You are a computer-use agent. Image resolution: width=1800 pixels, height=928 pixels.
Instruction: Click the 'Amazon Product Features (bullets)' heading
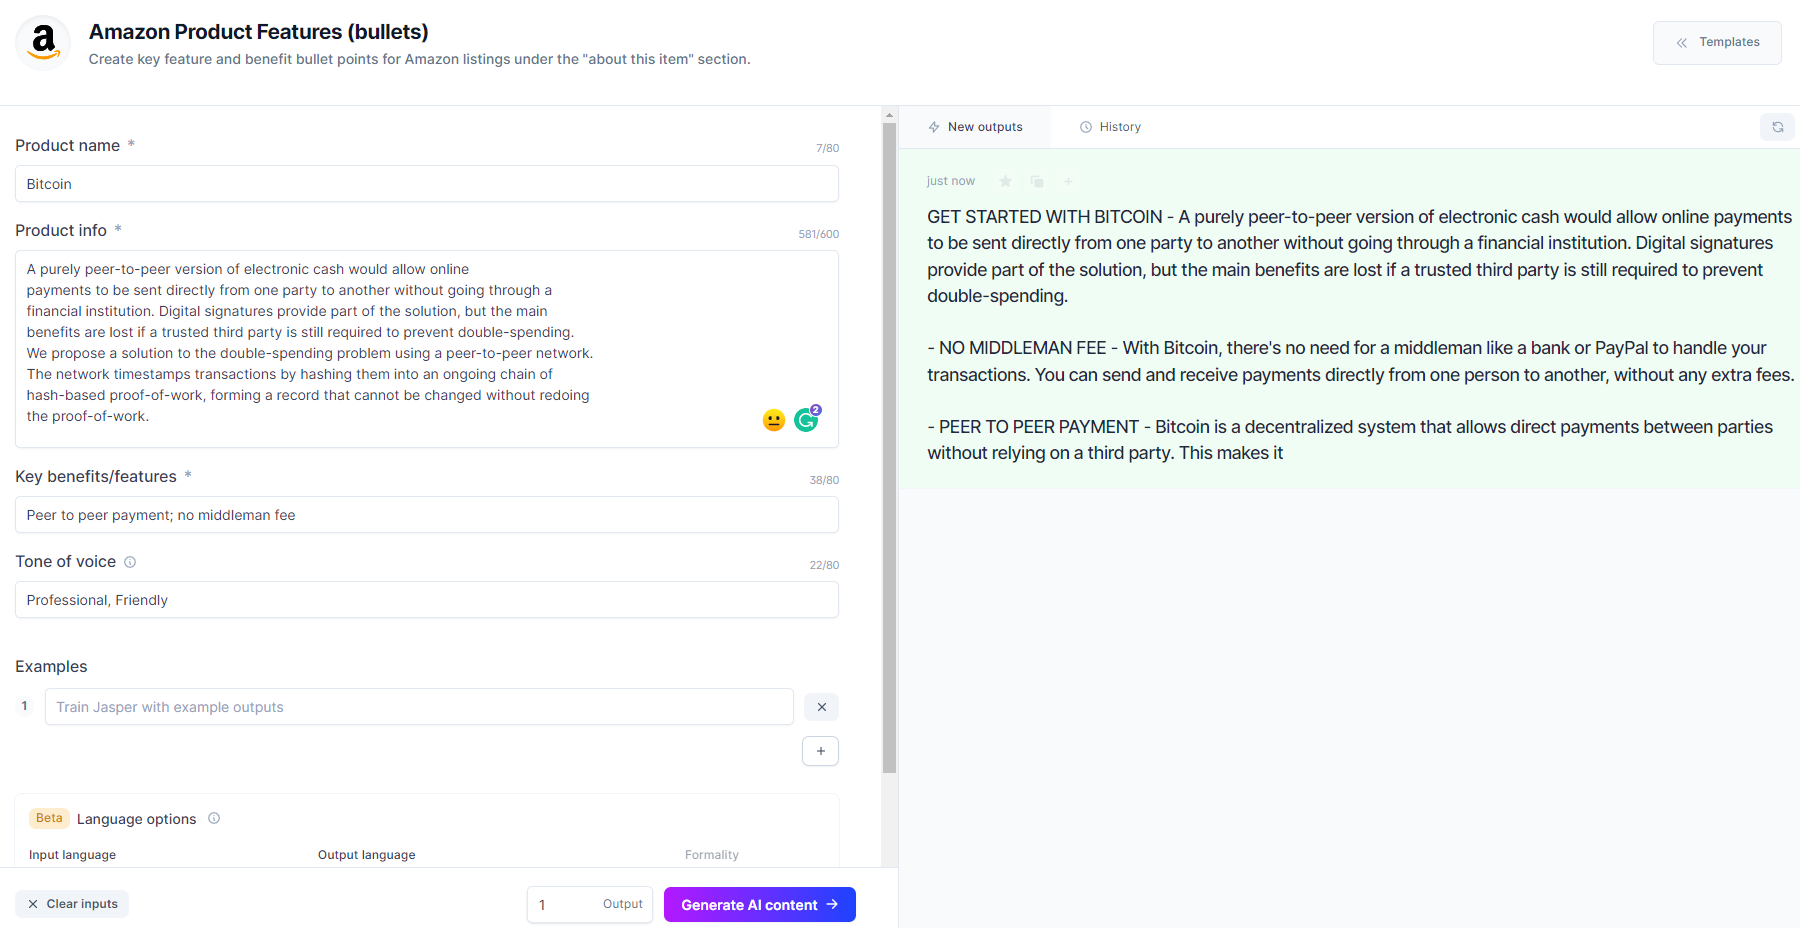259,32
